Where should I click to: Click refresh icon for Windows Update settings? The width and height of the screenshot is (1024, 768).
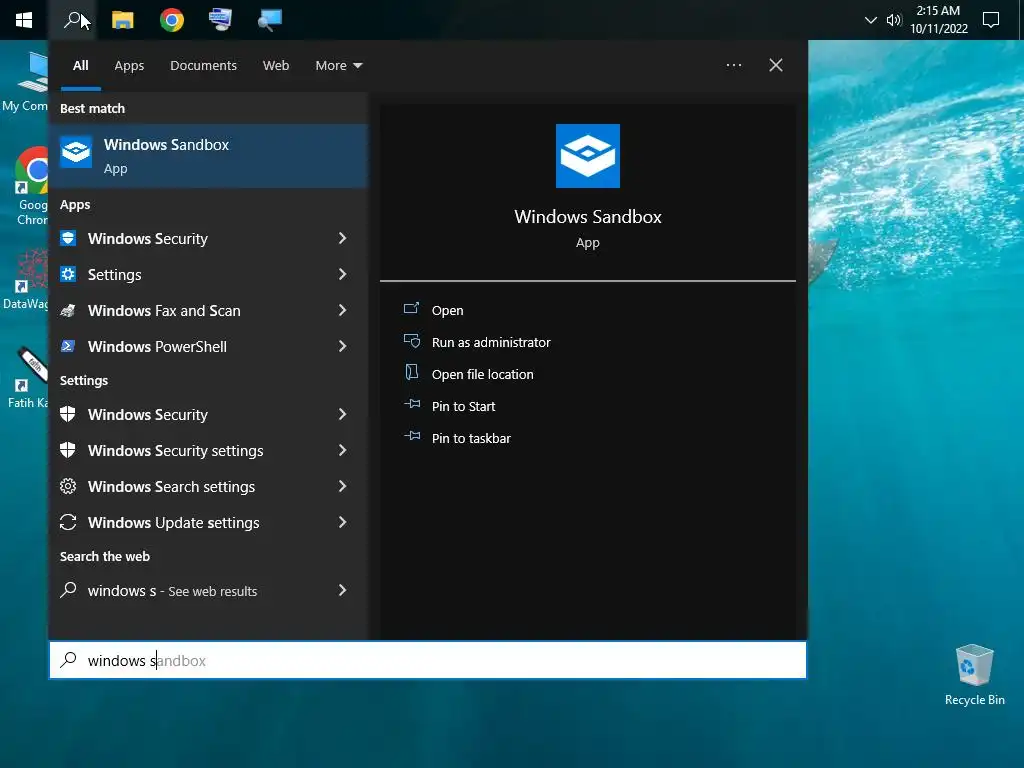coord(68,522)
